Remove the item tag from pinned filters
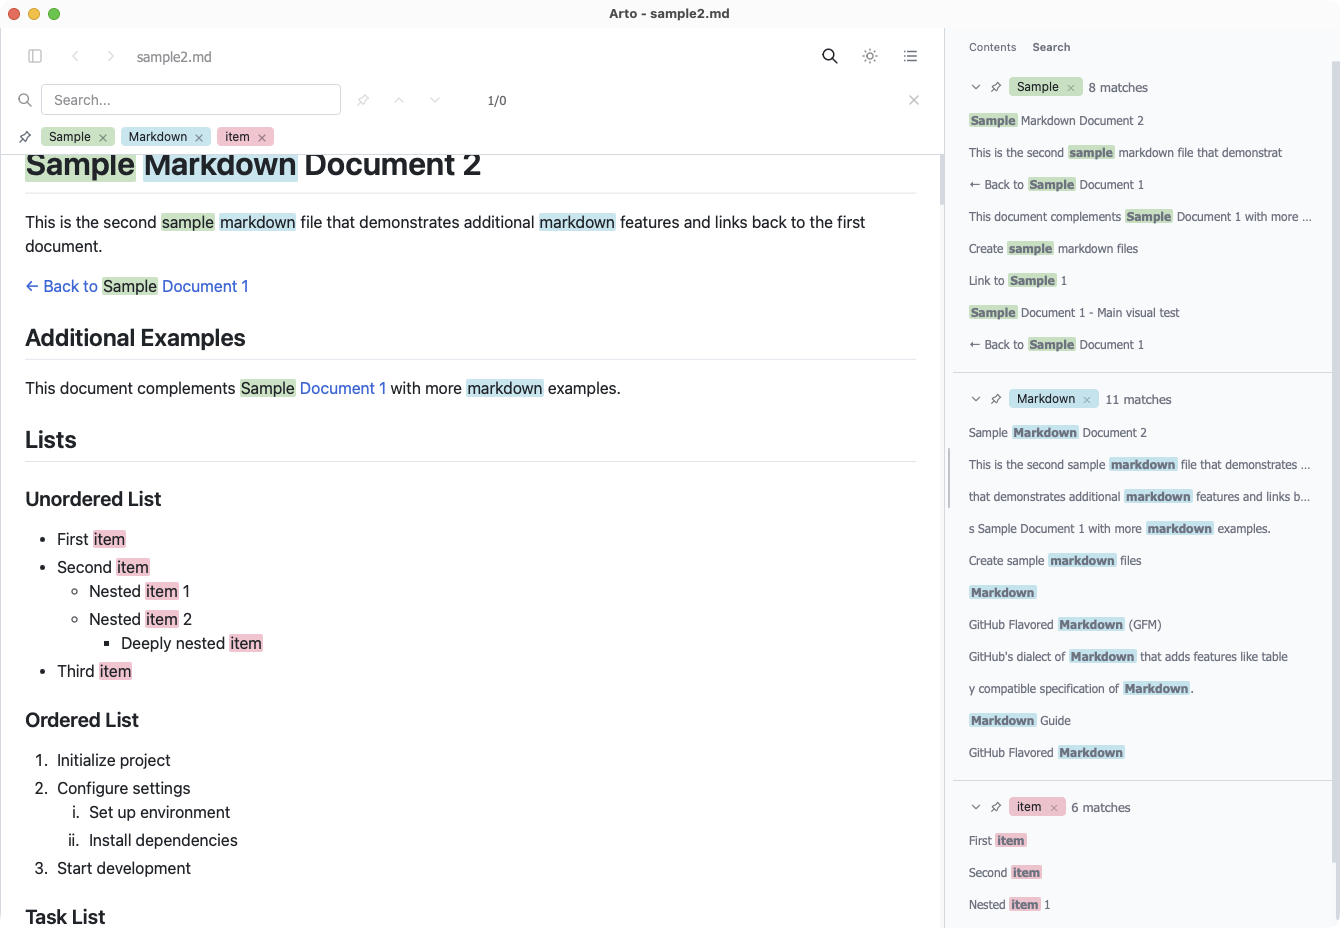The height and width of the screenshot is (928, 1340). coord(262,136)
